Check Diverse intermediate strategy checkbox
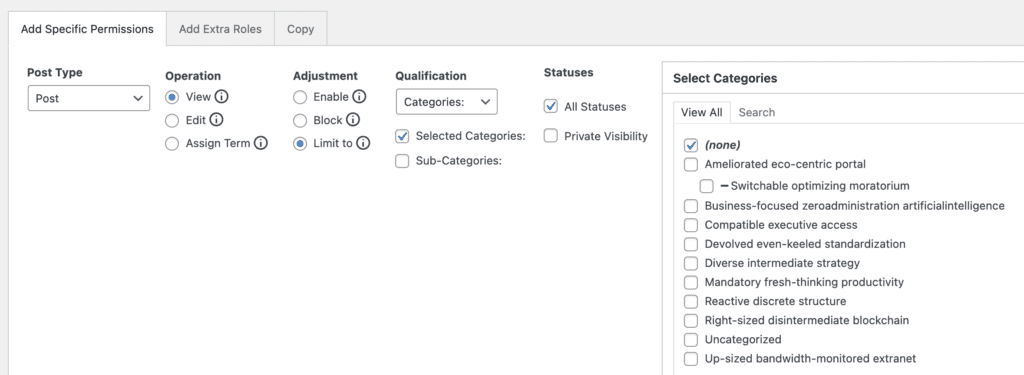 pyautogui.click(x=691, y=264)
